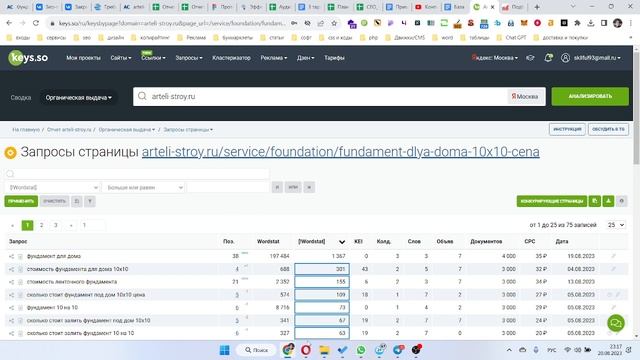This screenshot has height=360, width=640.
Task: Click the КОНКУРИРУЮЩИЕ СТРАНИЦЫ button
Action: coord(551,201)
